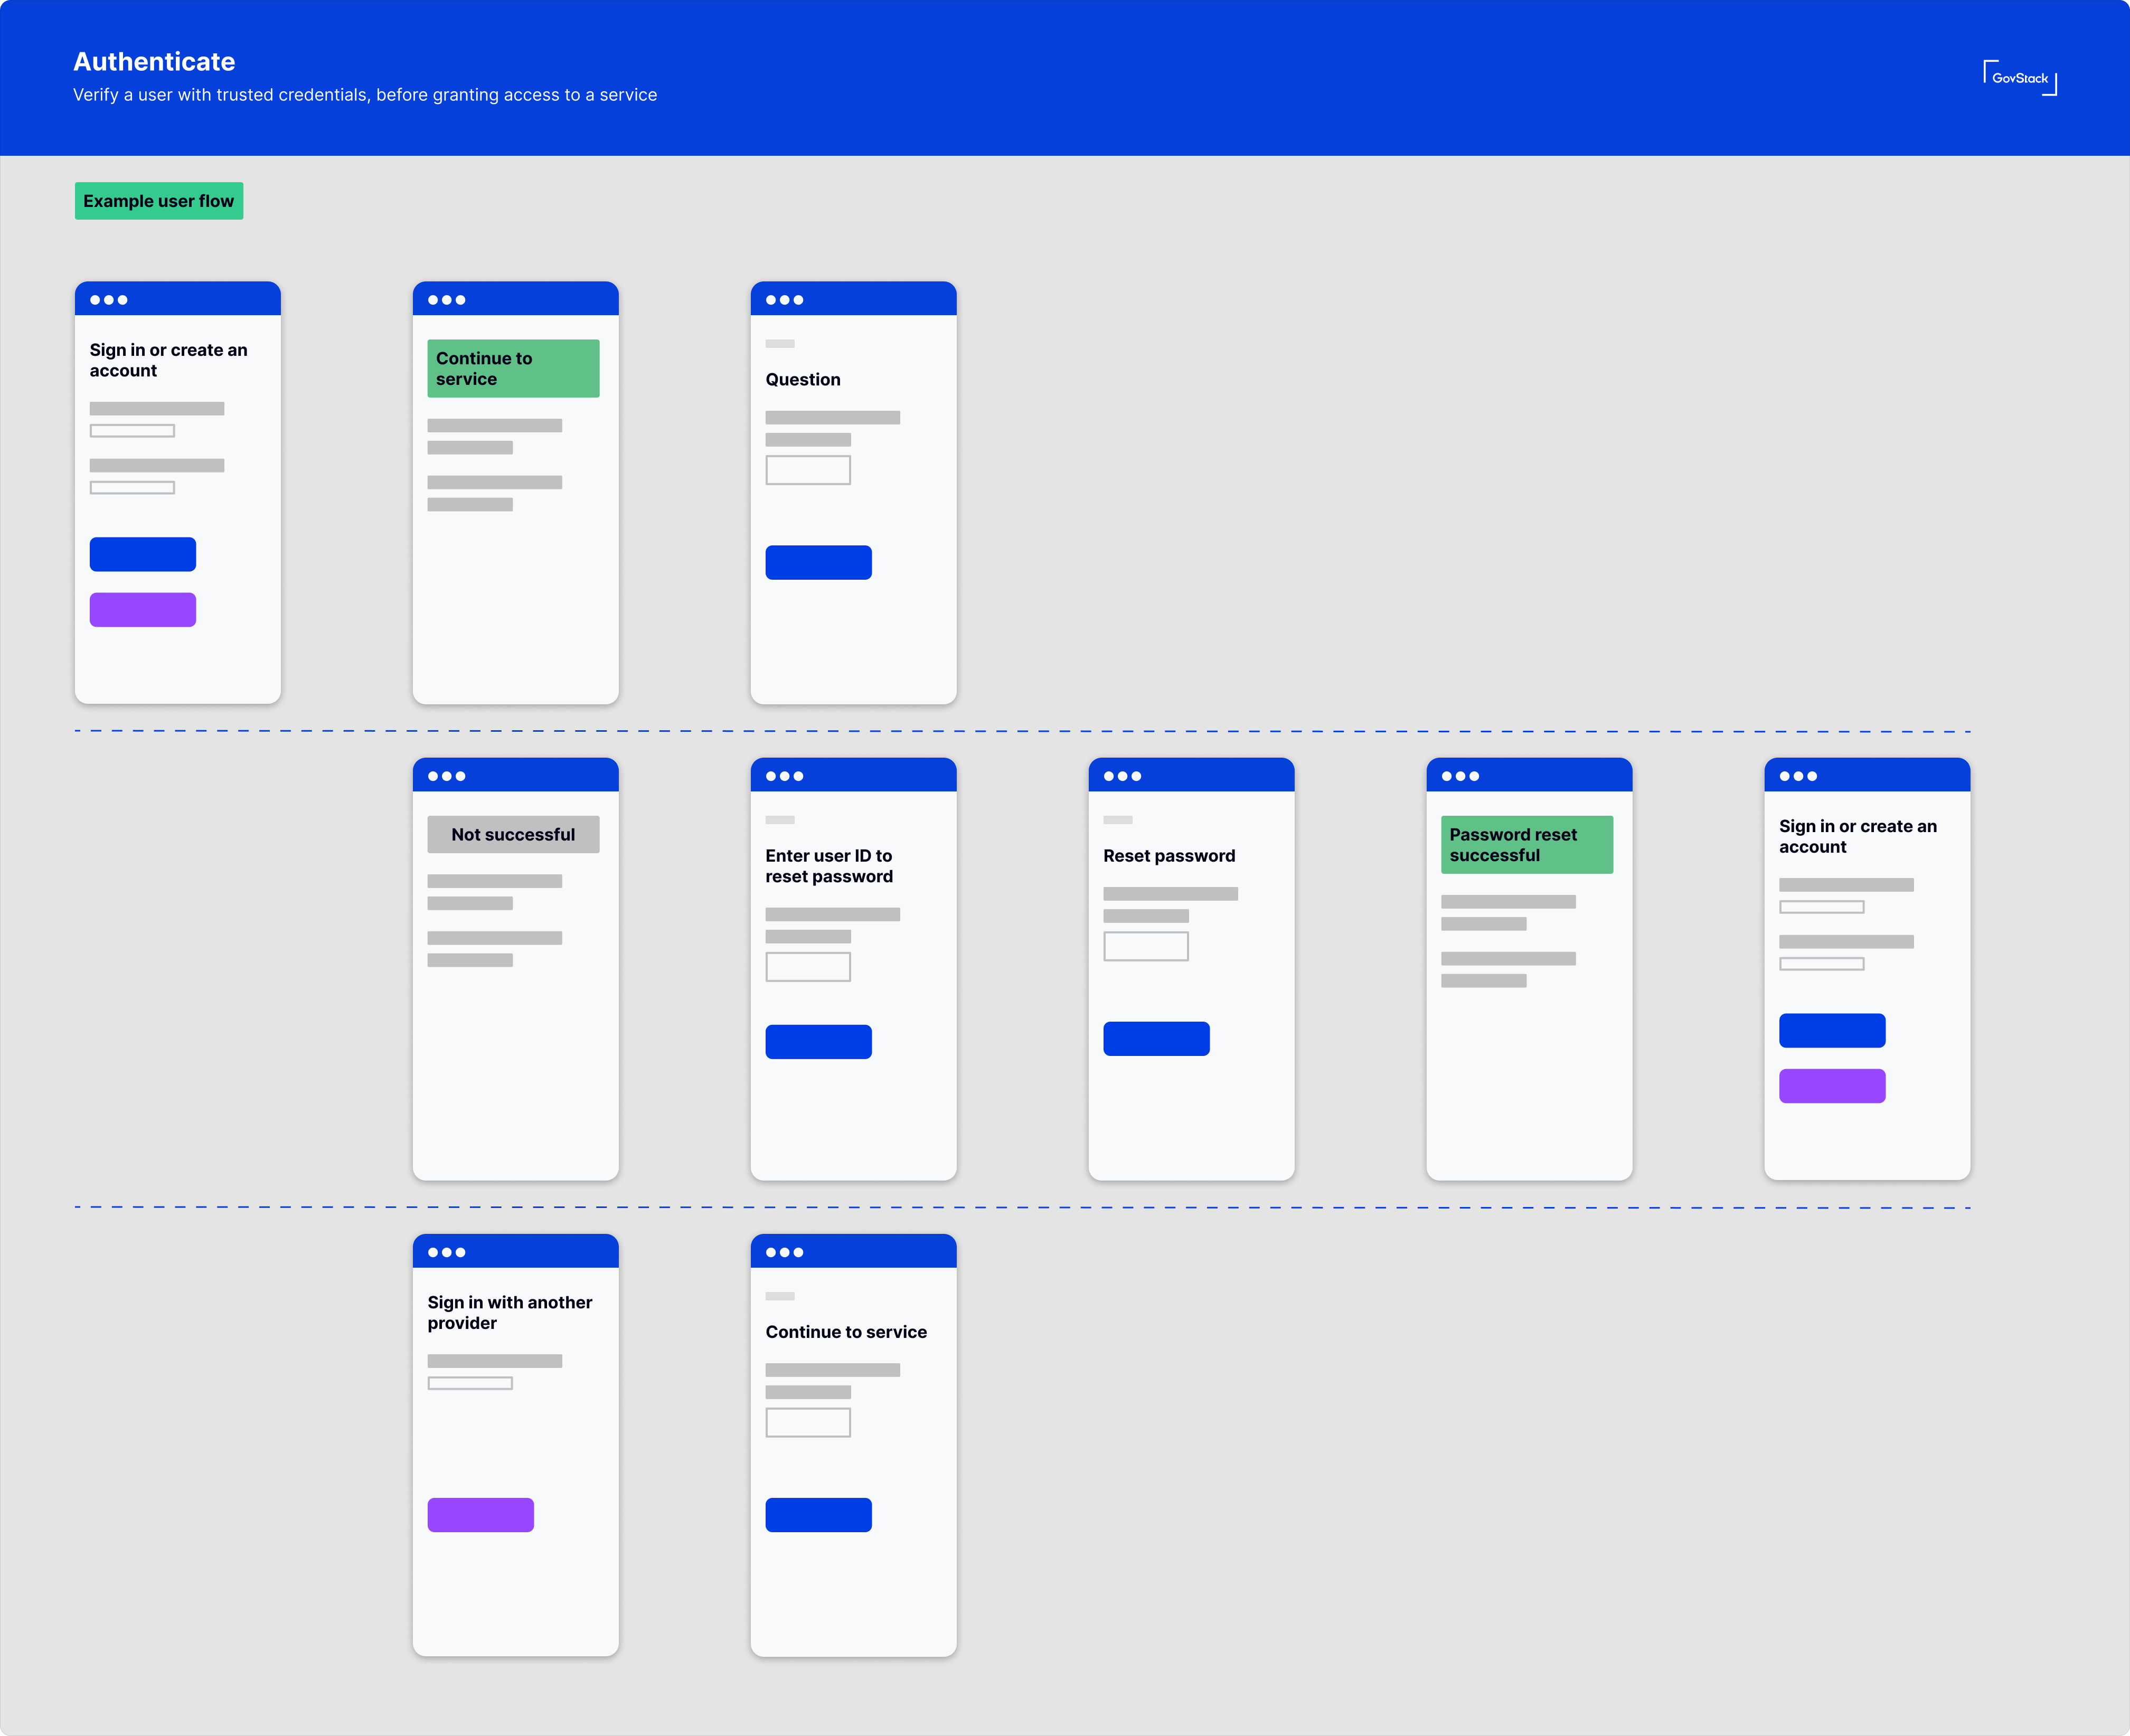The width and height of the screenshot is (2130, 1736).
Task: Click the user ID input field on reset screen
Action: (x=808, y=966)
